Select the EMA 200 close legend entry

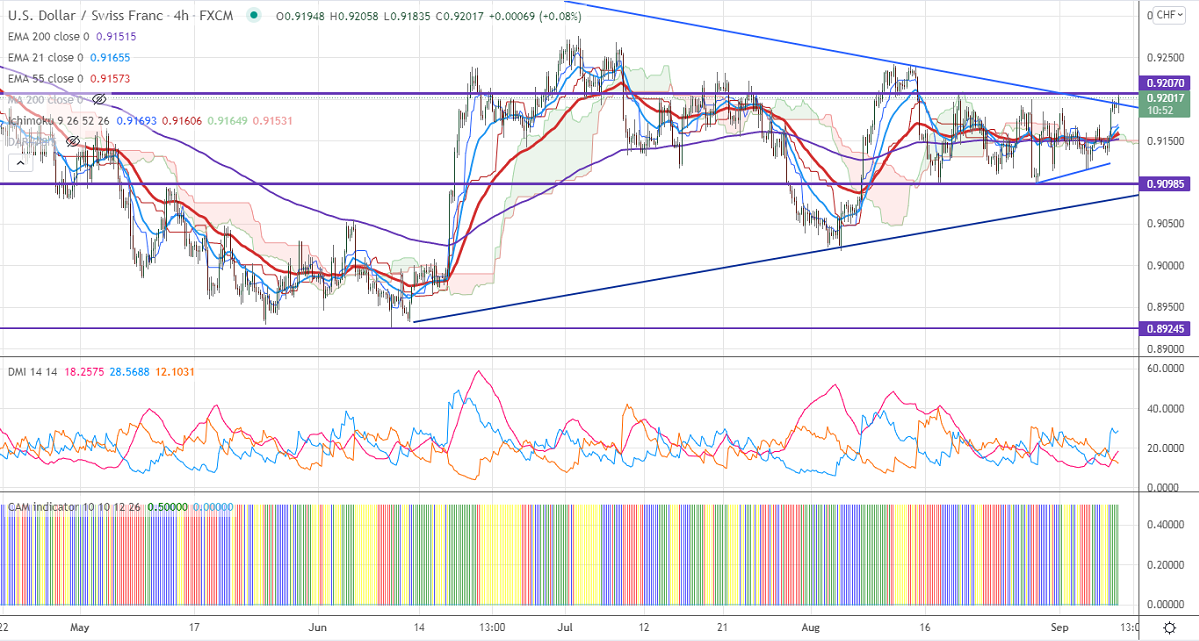coord(48,36)
